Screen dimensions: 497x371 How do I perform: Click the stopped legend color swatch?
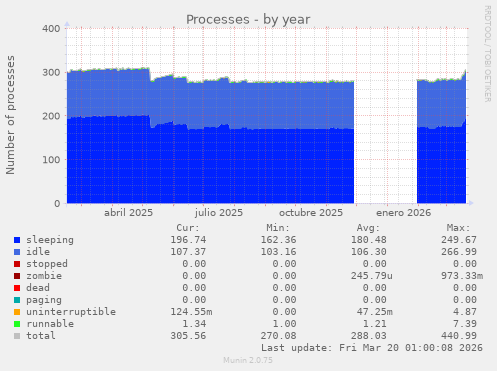pyautogui.click(x=17, y=264)
